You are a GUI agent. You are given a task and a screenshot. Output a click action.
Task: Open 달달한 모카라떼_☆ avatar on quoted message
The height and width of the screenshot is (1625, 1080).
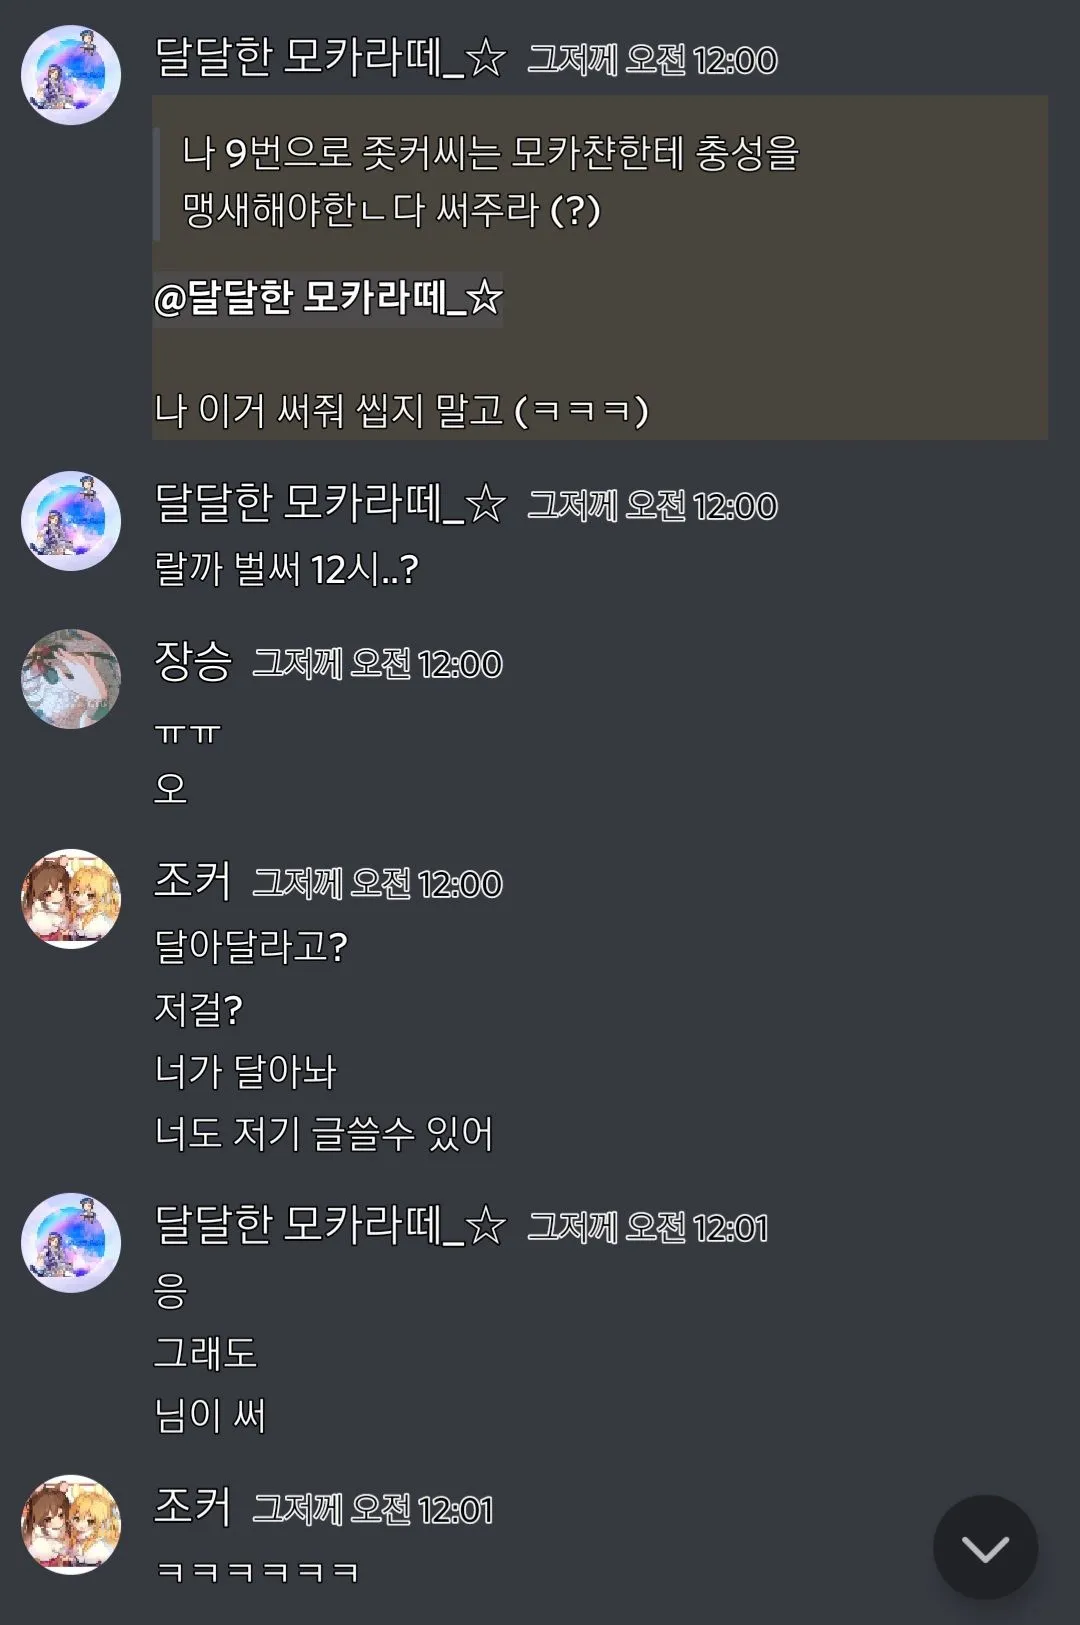tap(71, 75)
